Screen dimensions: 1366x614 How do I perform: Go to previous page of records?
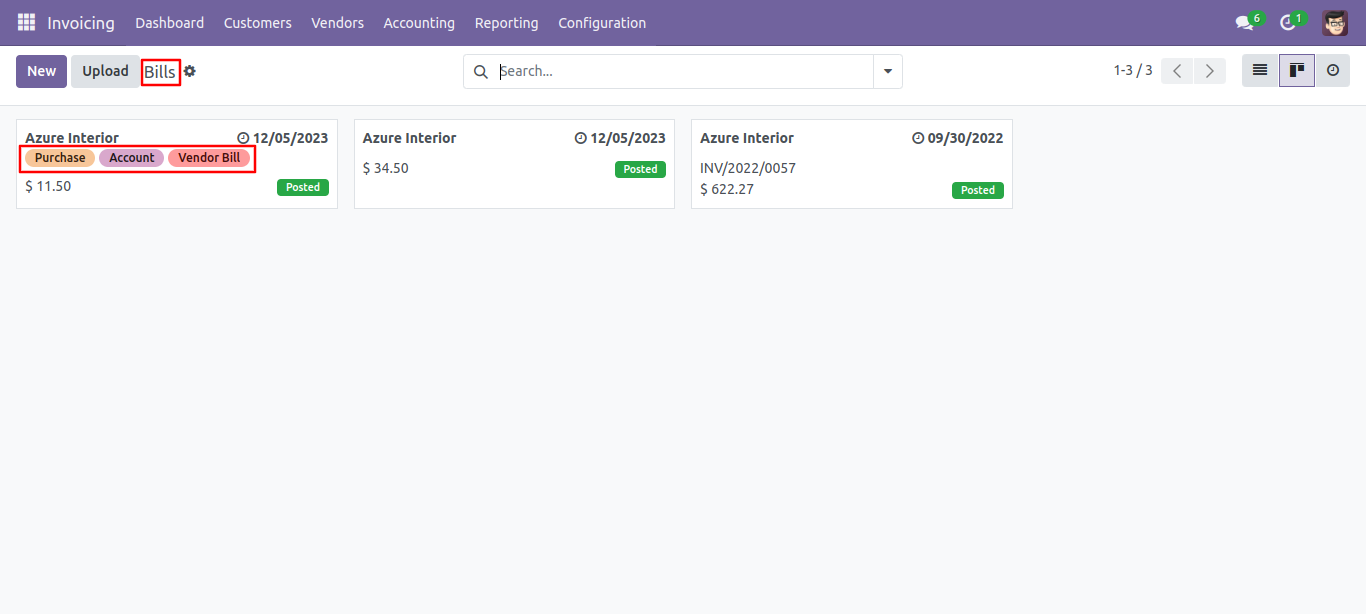pos(1177,71)
